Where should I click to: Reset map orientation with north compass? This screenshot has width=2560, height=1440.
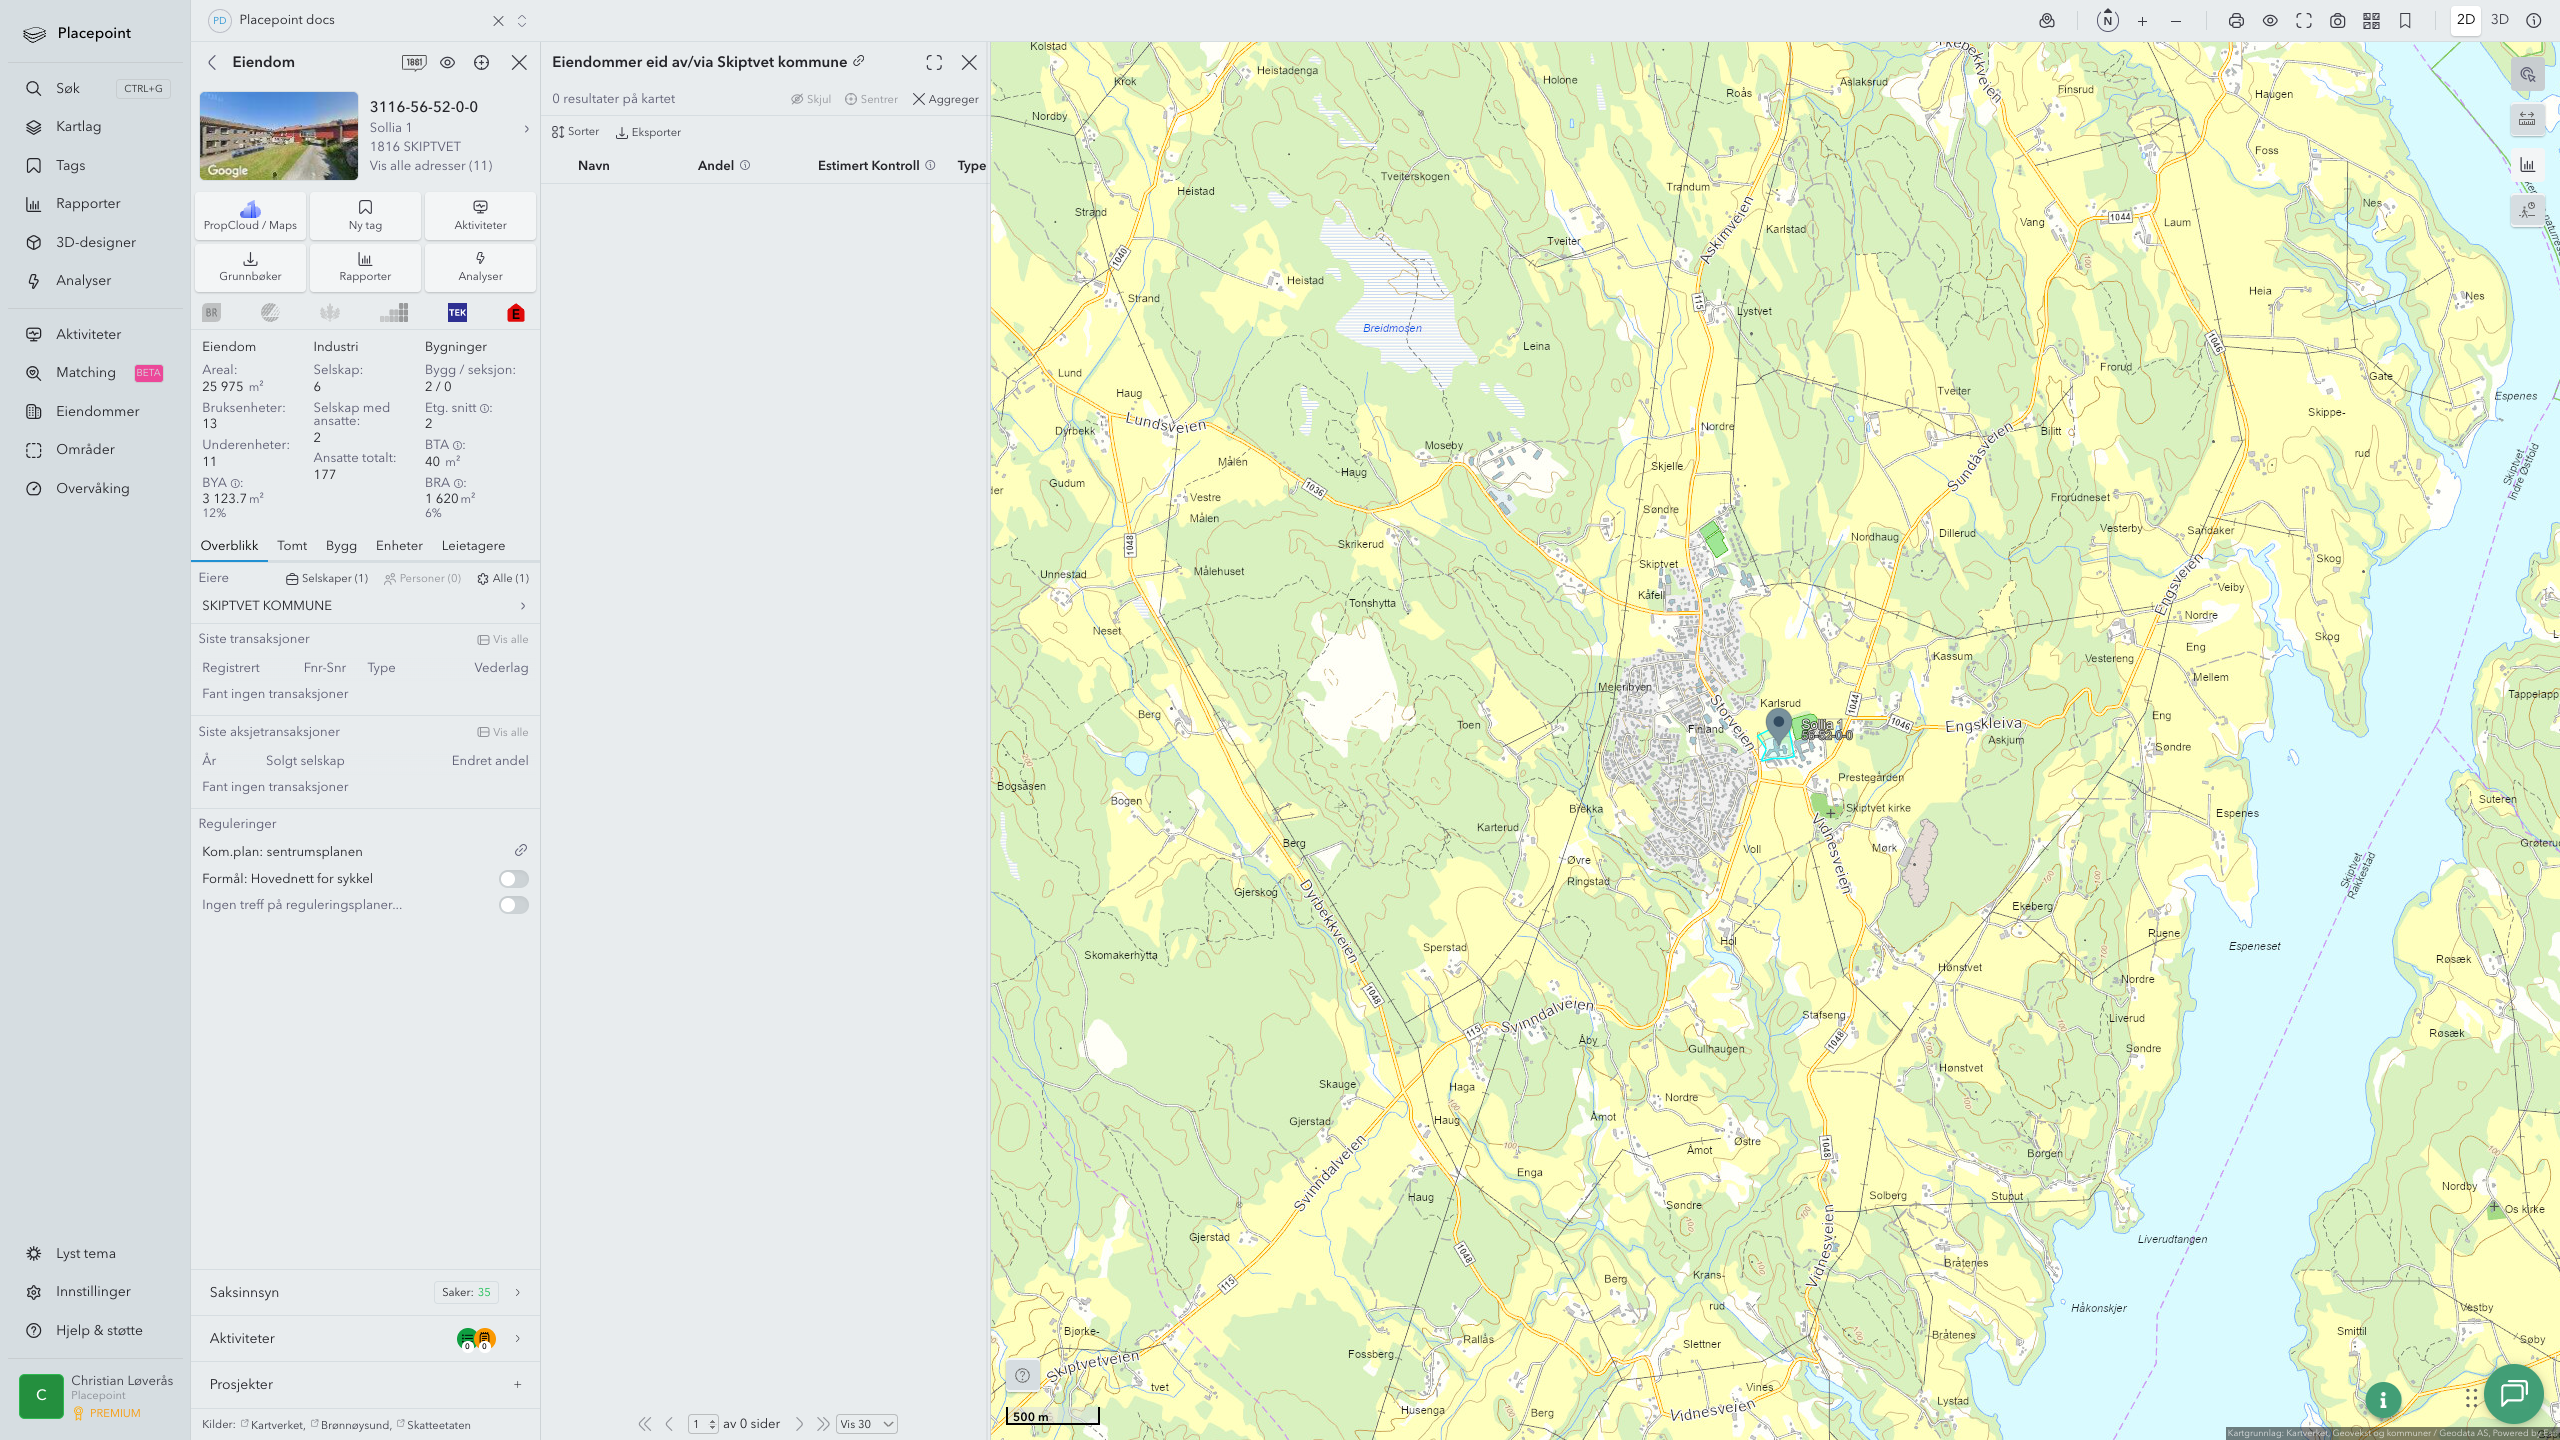click(x=2108, y=21)
